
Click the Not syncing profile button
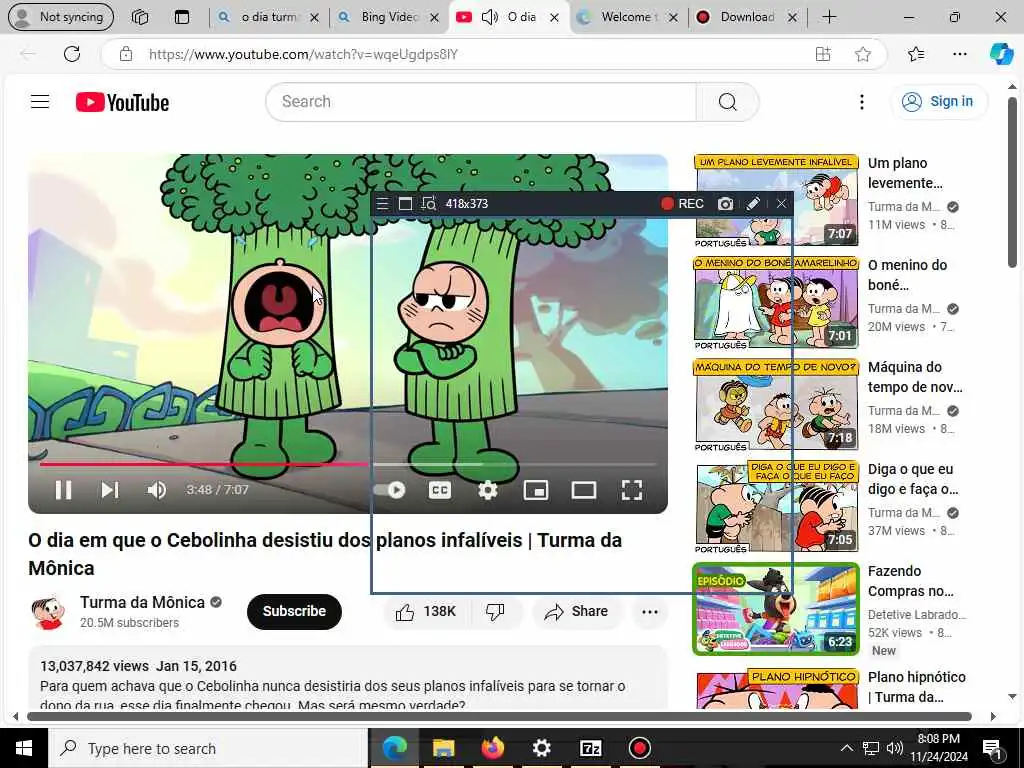pos(61,17)
